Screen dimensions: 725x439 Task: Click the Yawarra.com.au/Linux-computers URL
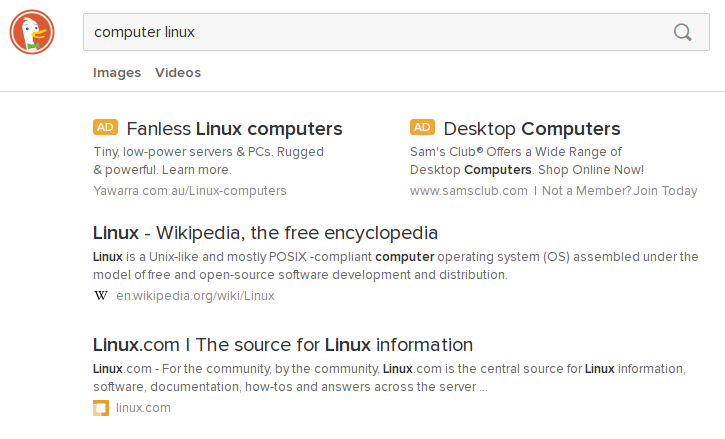190,191
